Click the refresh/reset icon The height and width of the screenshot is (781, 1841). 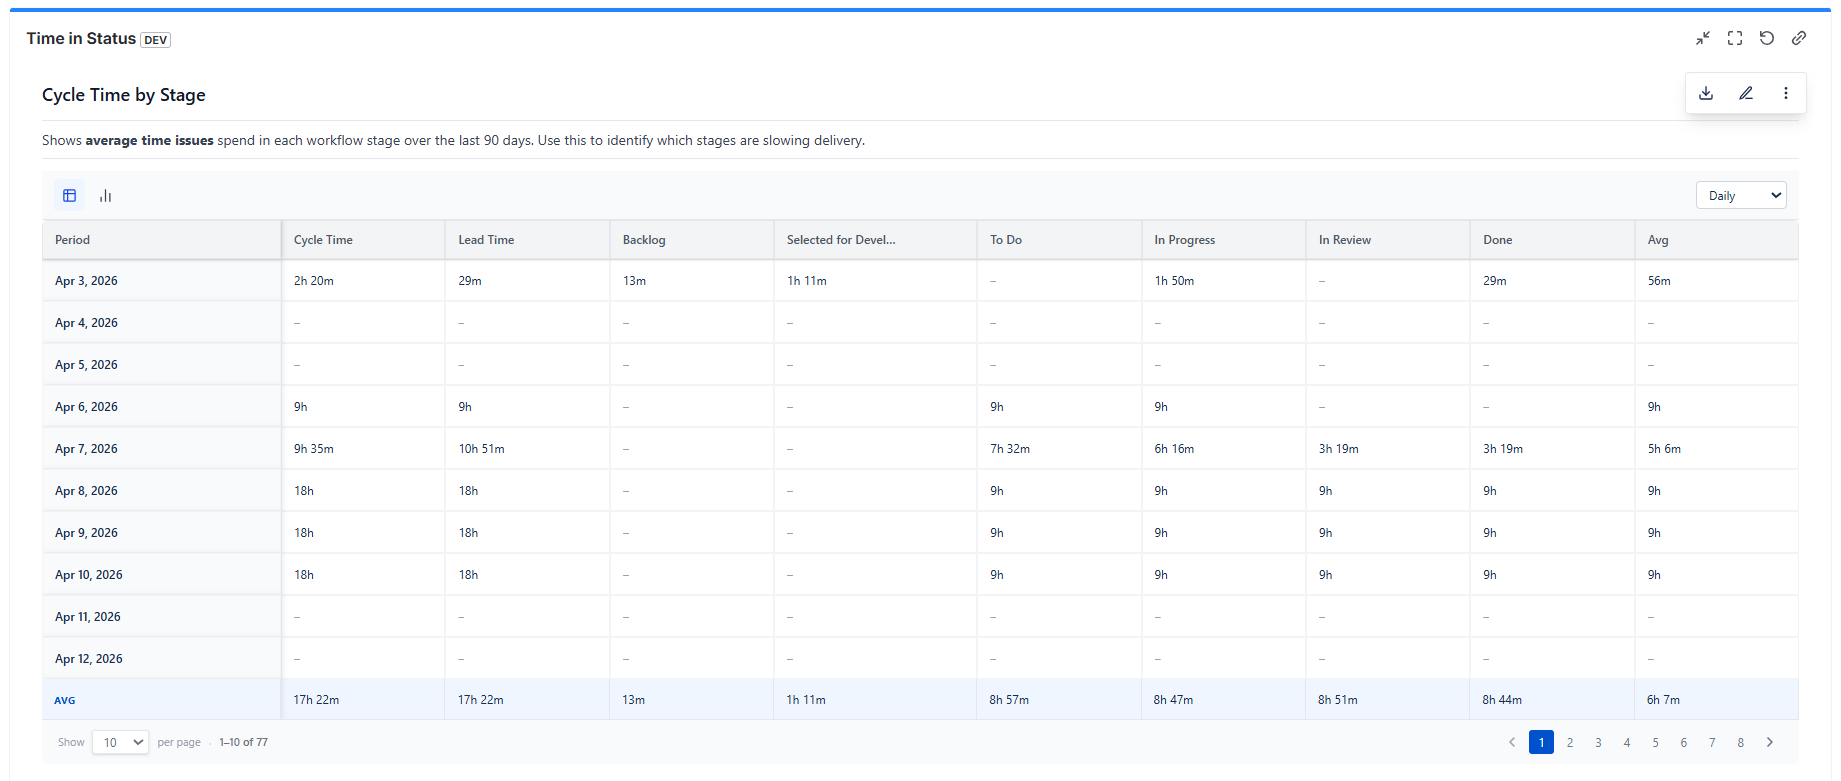pos(1767,38)
